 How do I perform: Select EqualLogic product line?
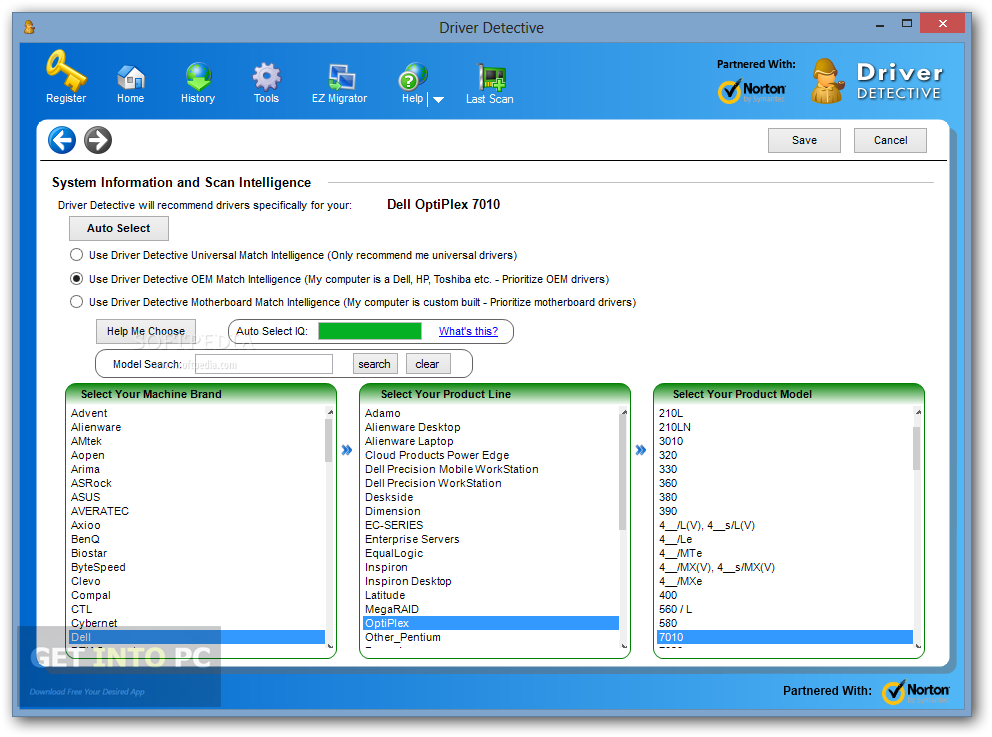point(394,553)
